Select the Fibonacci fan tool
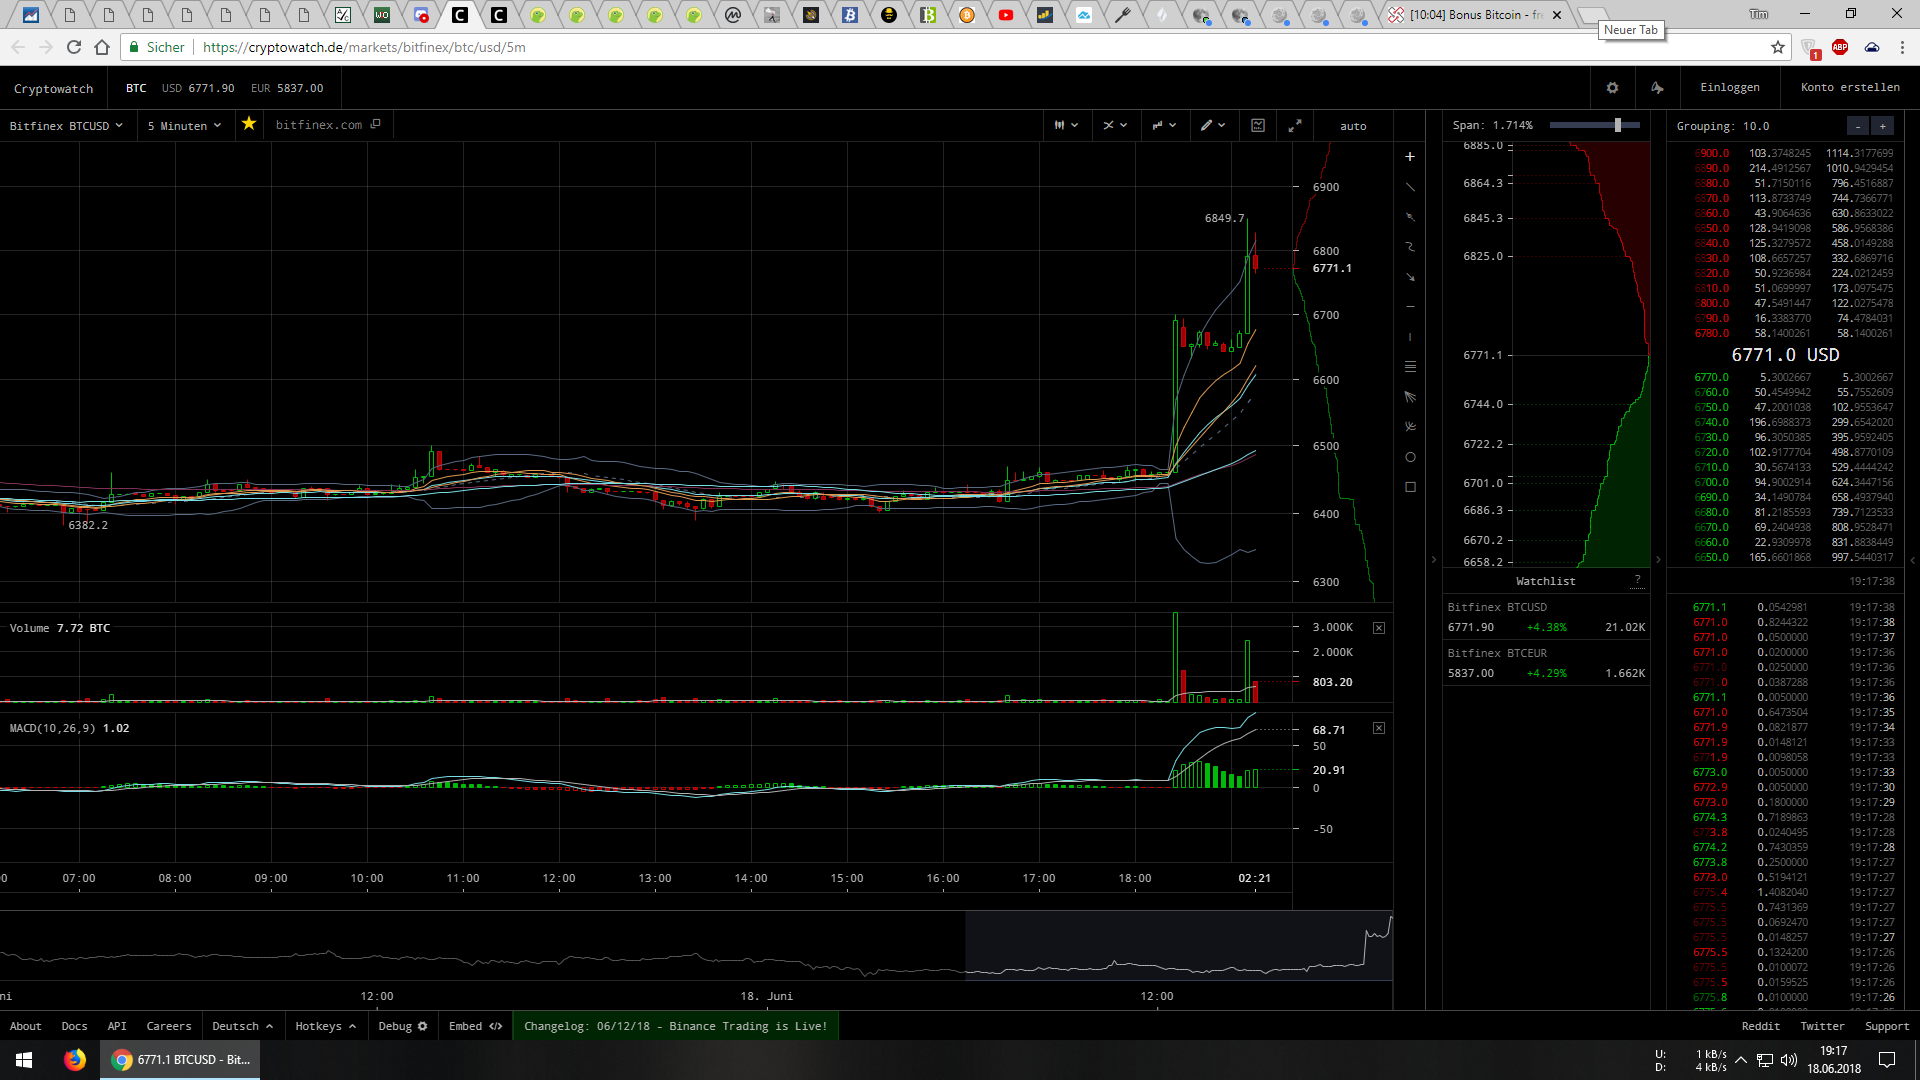1920x1080 pixels. tap(1410, 397)
